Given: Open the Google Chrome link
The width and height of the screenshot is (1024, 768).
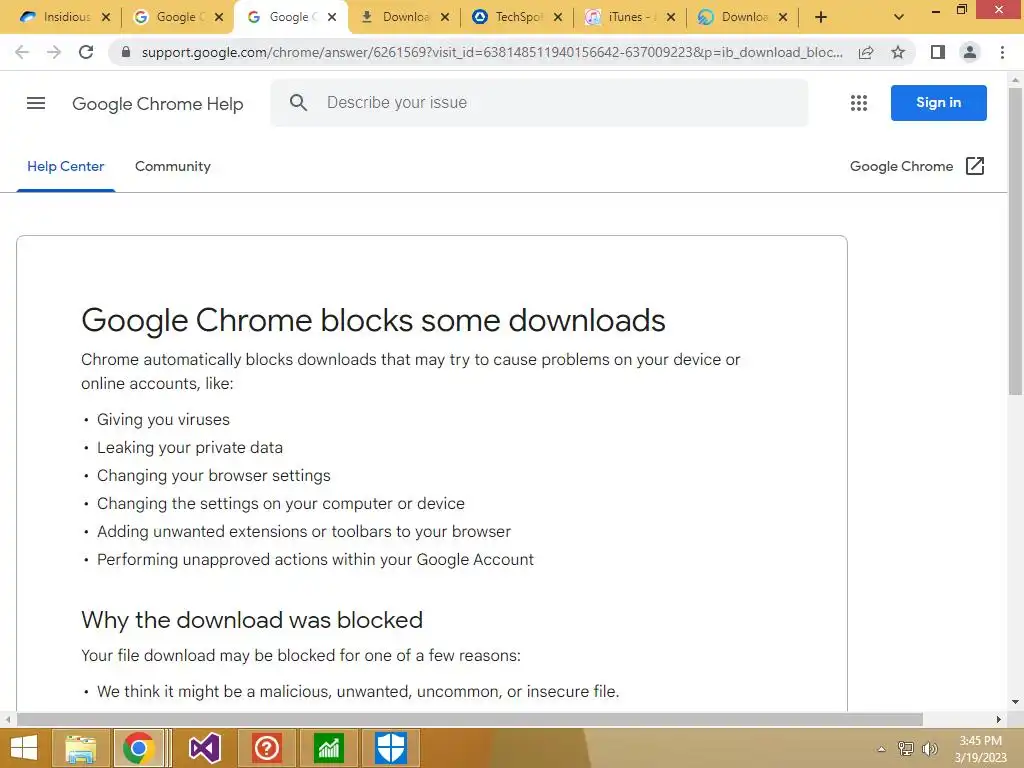Looking at the screenshot, I should [x=901, y=167].
